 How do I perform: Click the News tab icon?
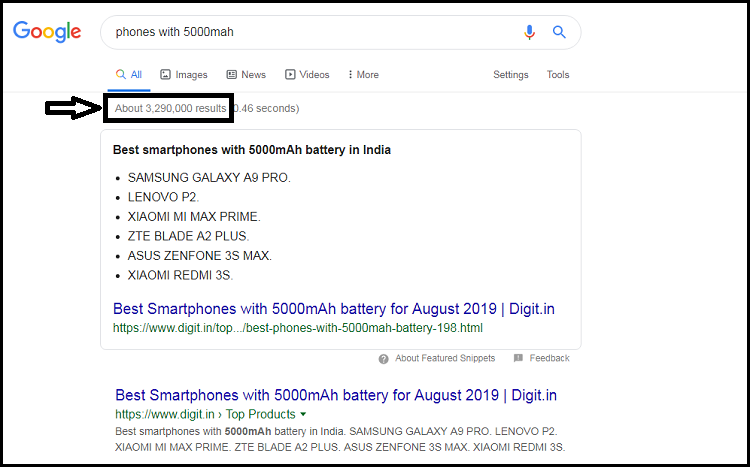[231, 75]
